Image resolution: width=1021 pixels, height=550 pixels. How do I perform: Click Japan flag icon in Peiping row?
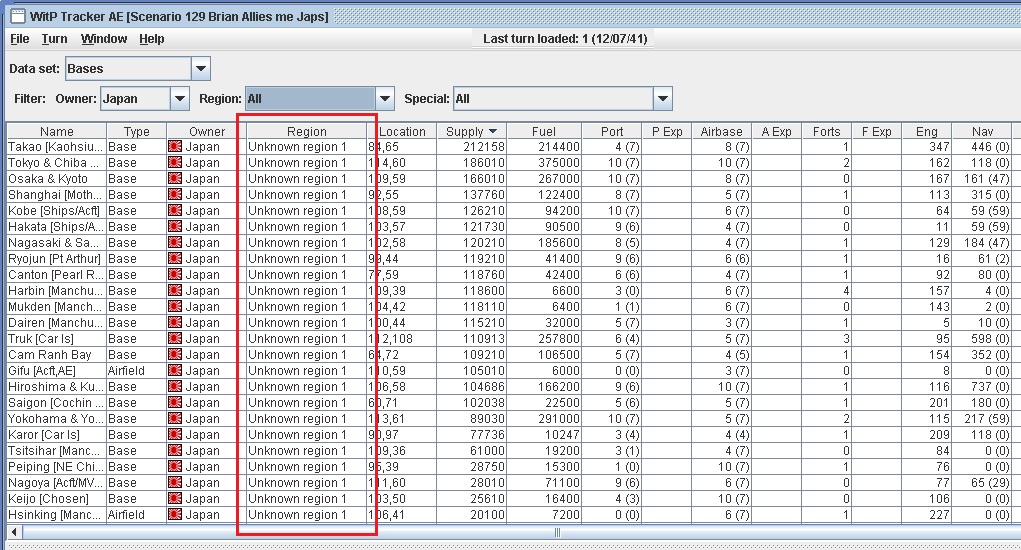click(175, 466)
